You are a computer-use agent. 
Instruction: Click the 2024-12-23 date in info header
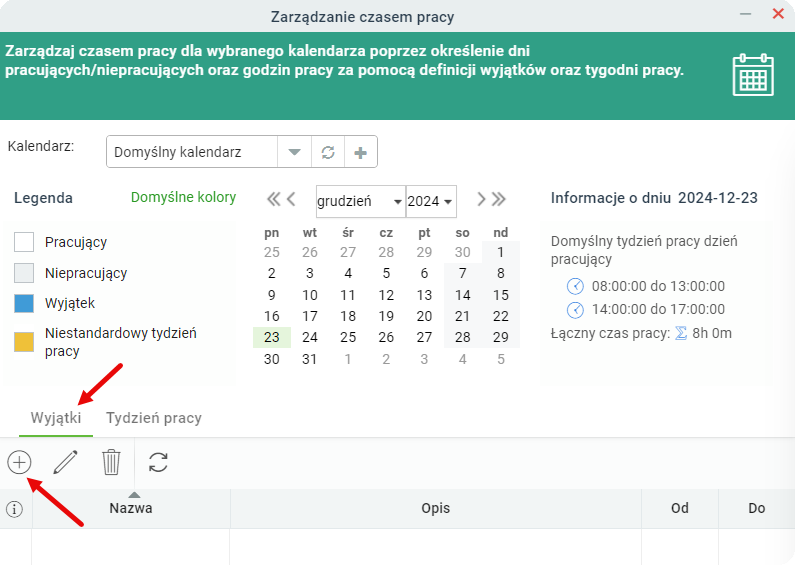click(718, 198)
